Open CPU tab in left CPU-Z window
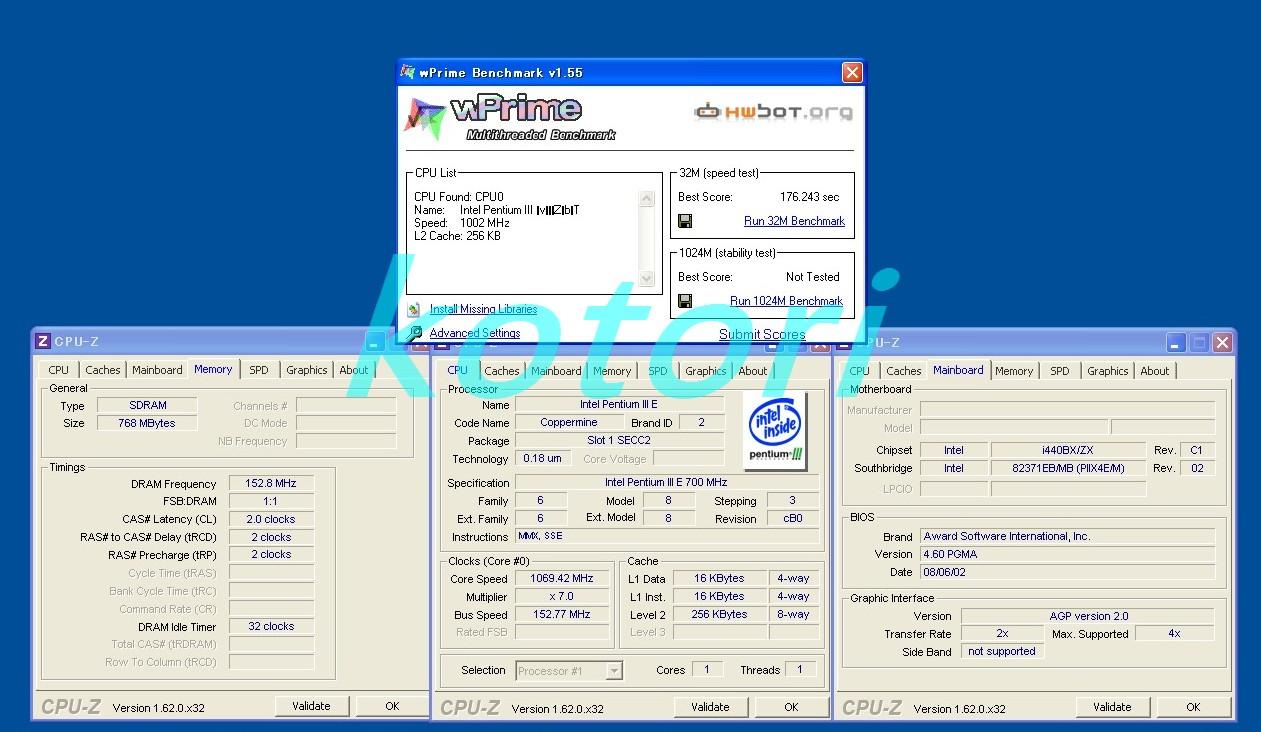 click(x=59, y=370)
